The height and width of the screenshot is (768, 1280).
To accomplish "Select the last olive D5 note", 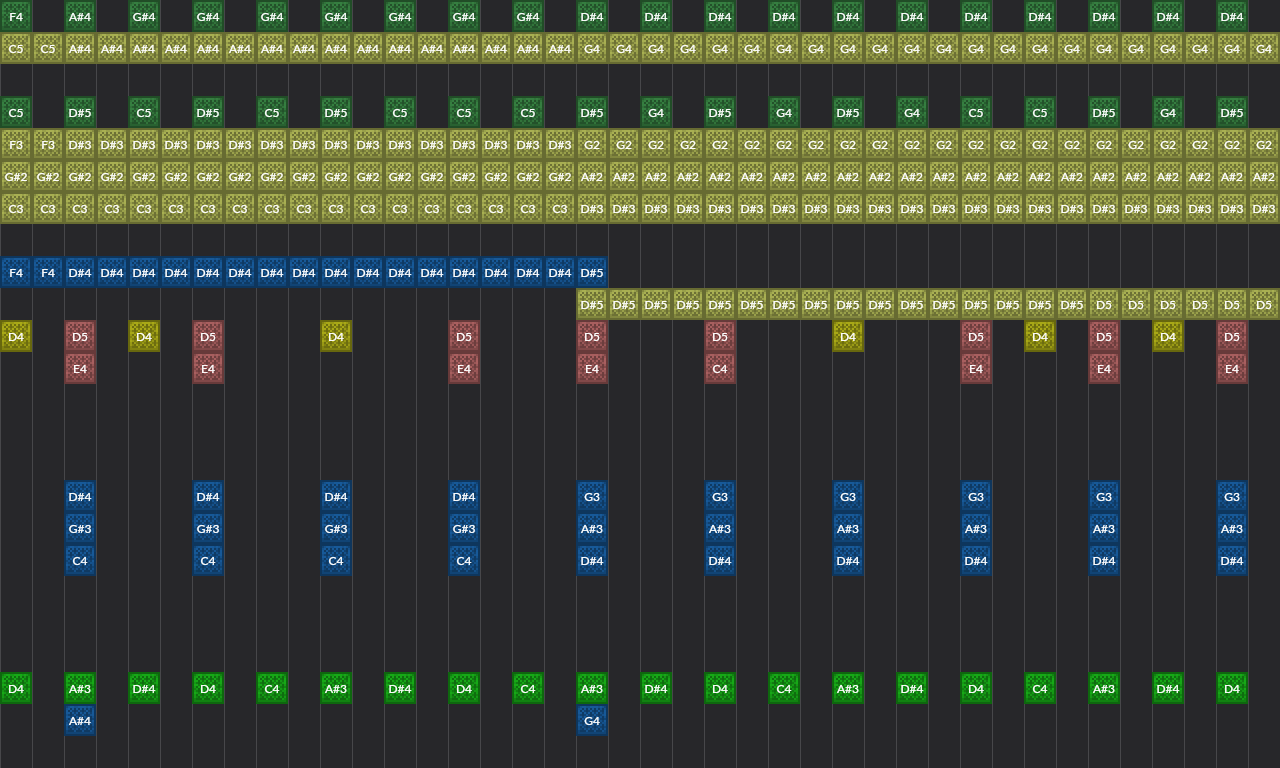I will [x=1264, y=305].
